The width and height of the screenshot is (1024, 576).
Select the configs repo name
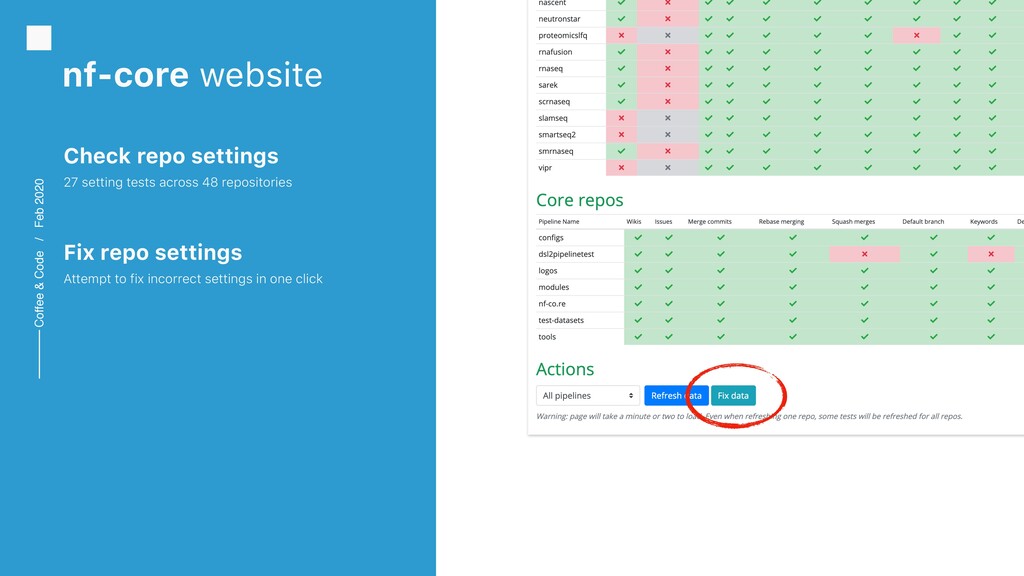551,238
